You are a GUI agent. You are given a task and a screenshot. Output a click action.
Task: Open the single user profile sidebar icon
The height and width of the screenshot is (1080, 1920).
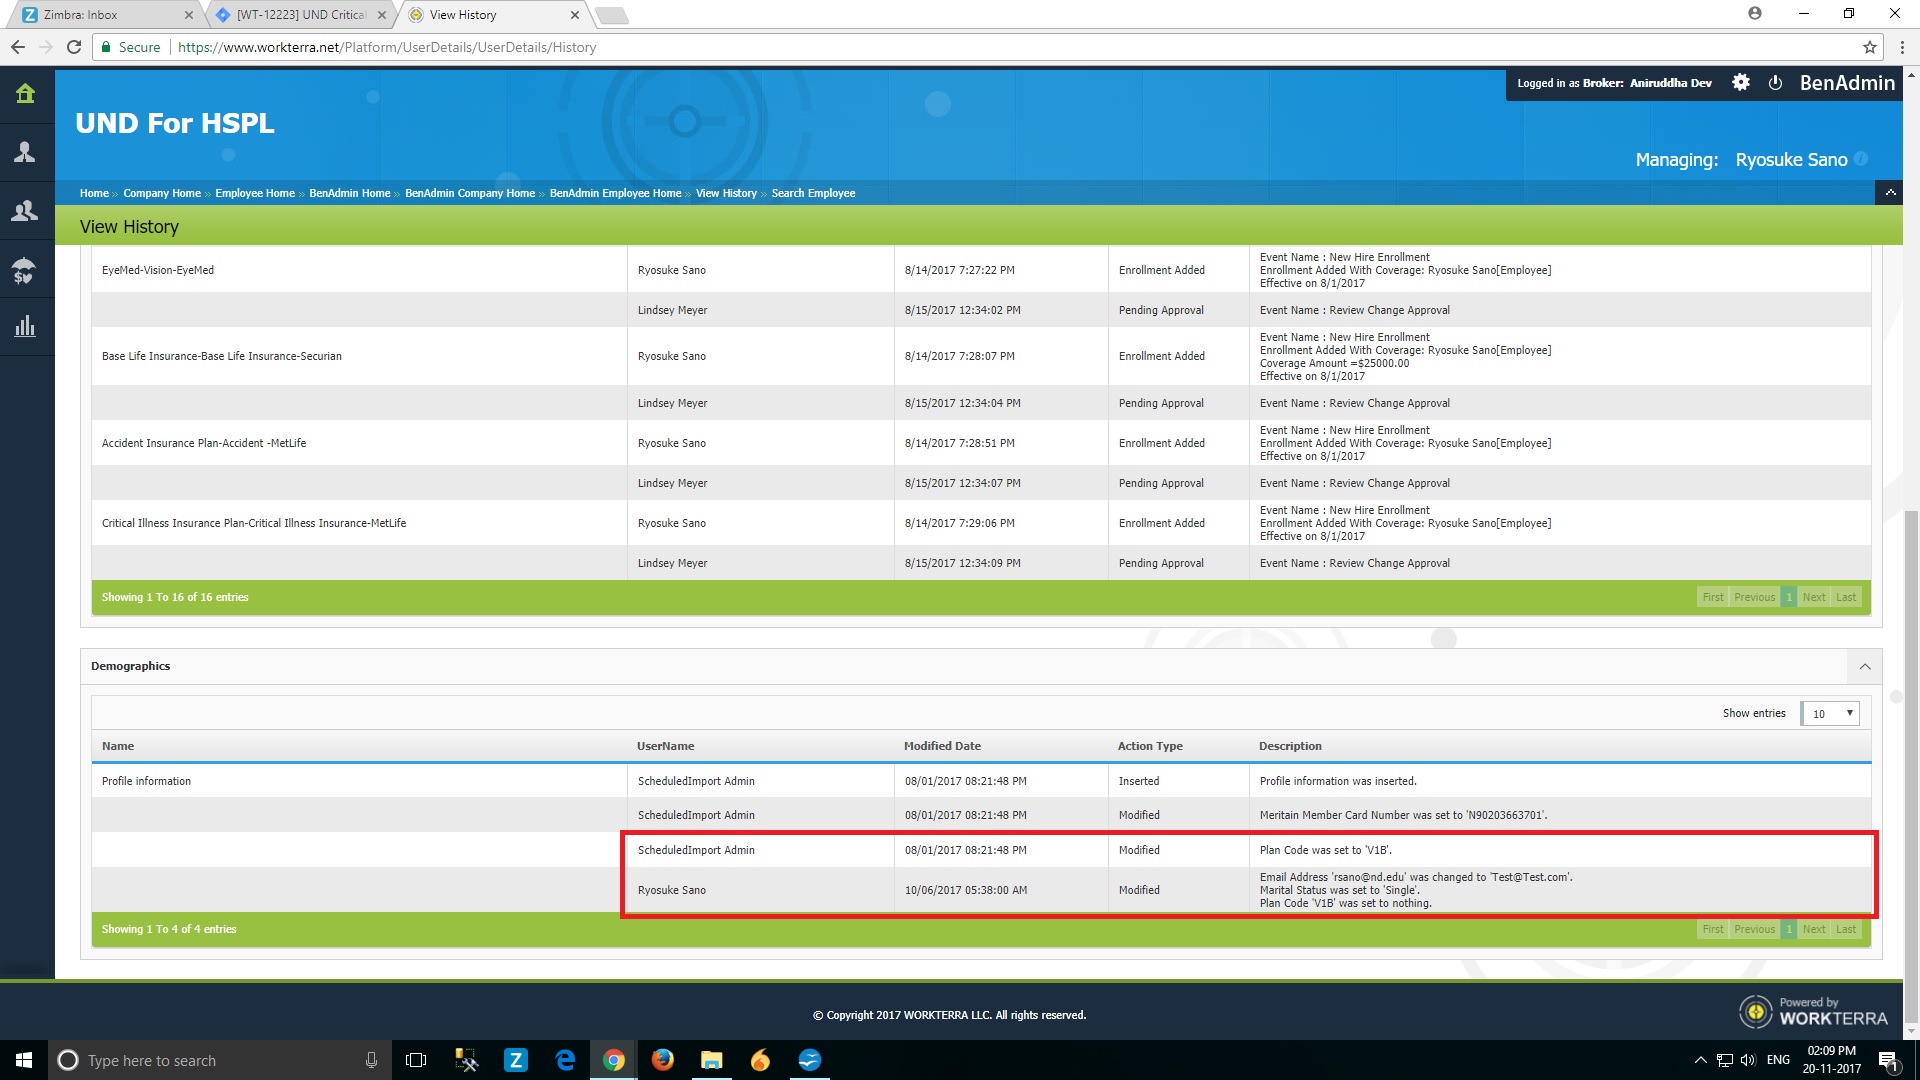(x=25, y=152)
